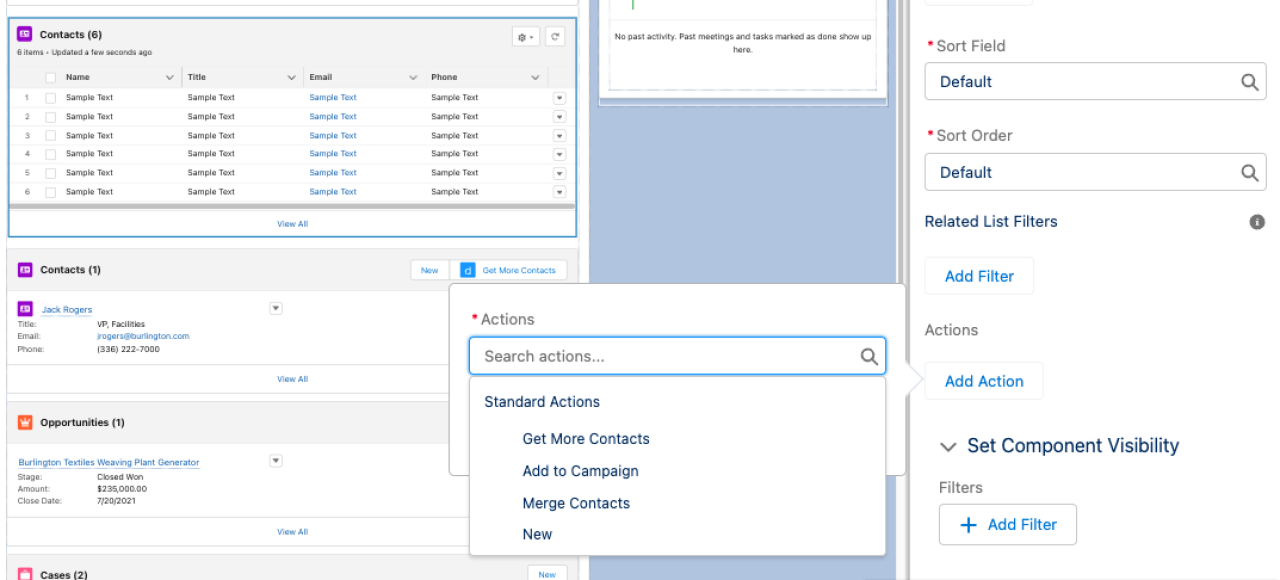Screen dimensions: 1280x580
Task: Collapse the Set Component Visibility section
Action: coord(948,446)
